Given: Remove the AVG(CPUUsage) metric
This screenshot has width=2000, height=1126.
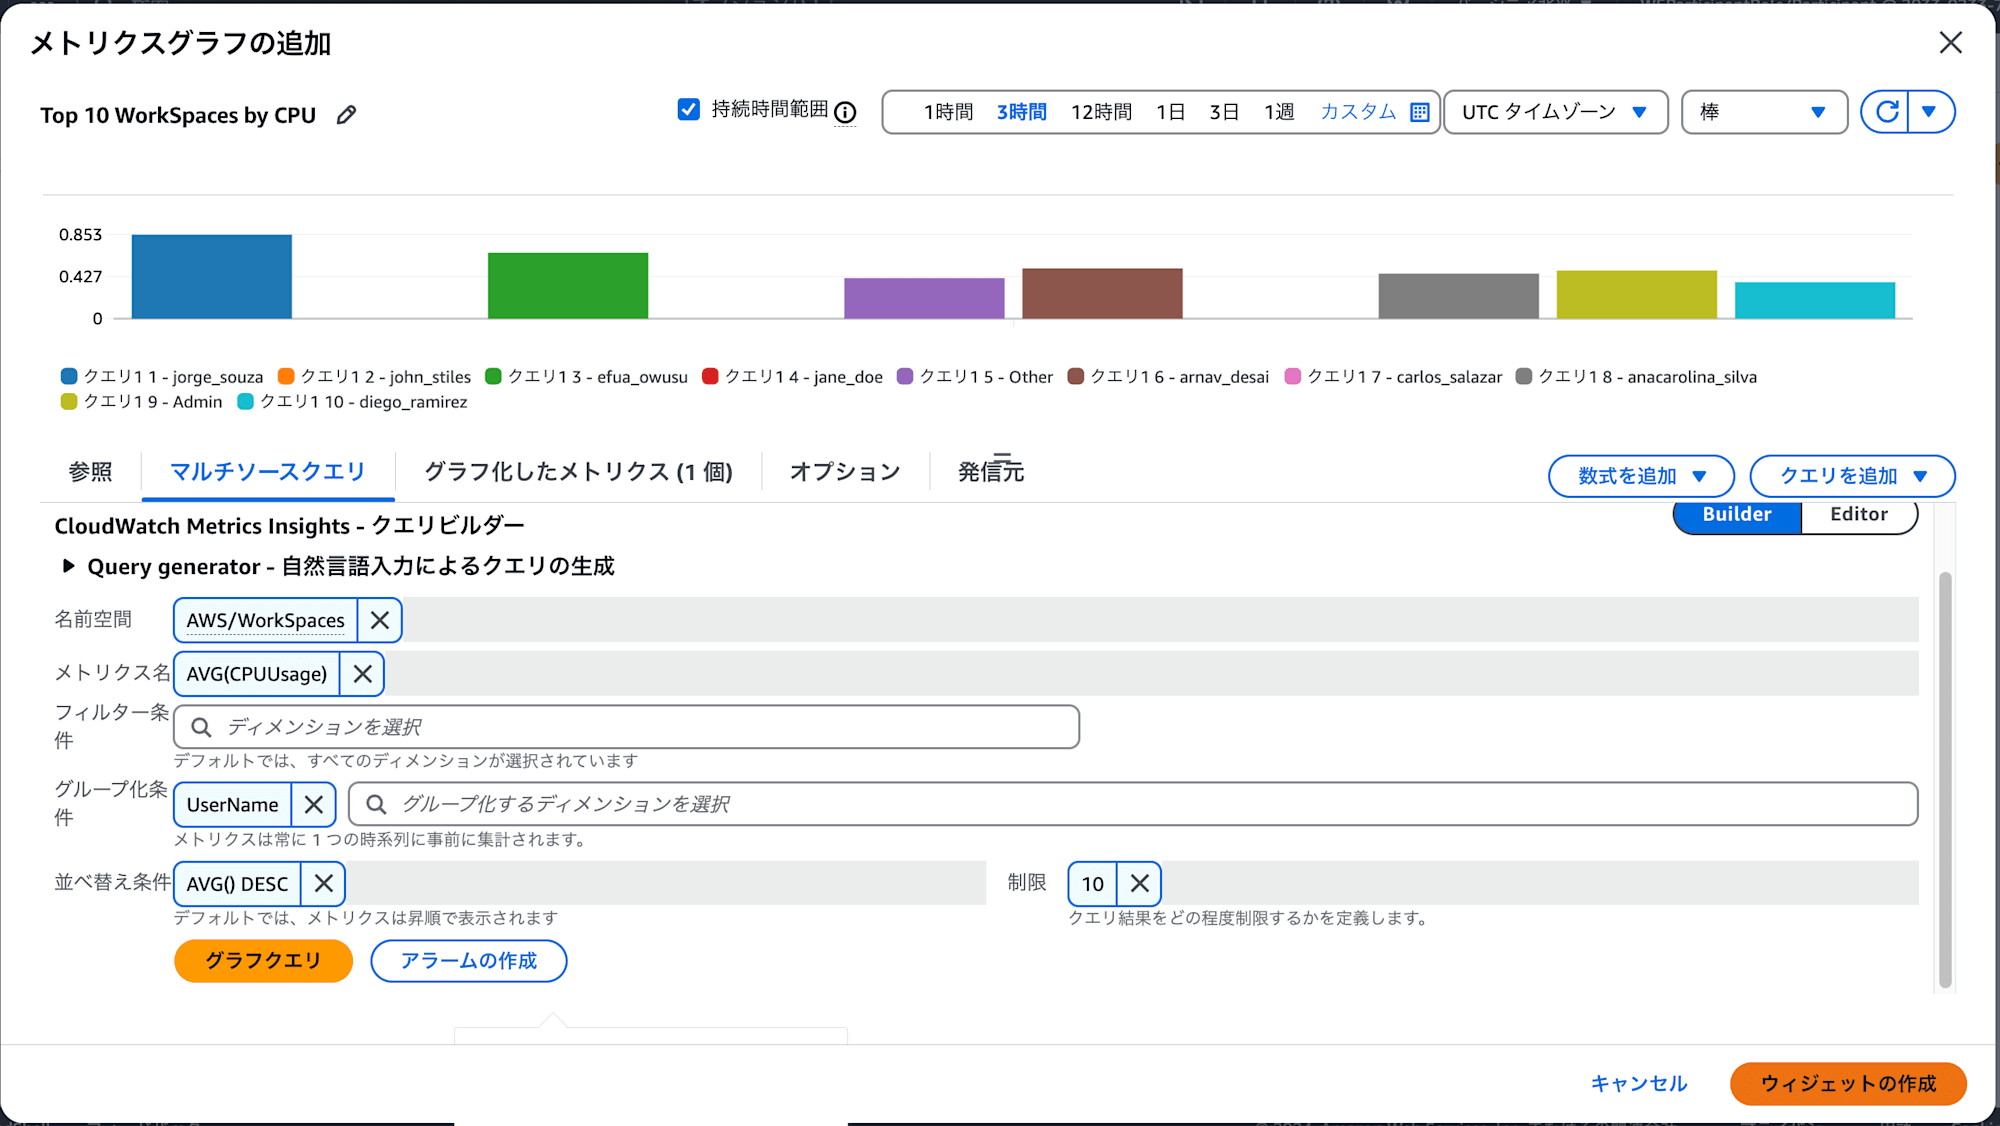Looking at the screenshot, I should point(362,674).
